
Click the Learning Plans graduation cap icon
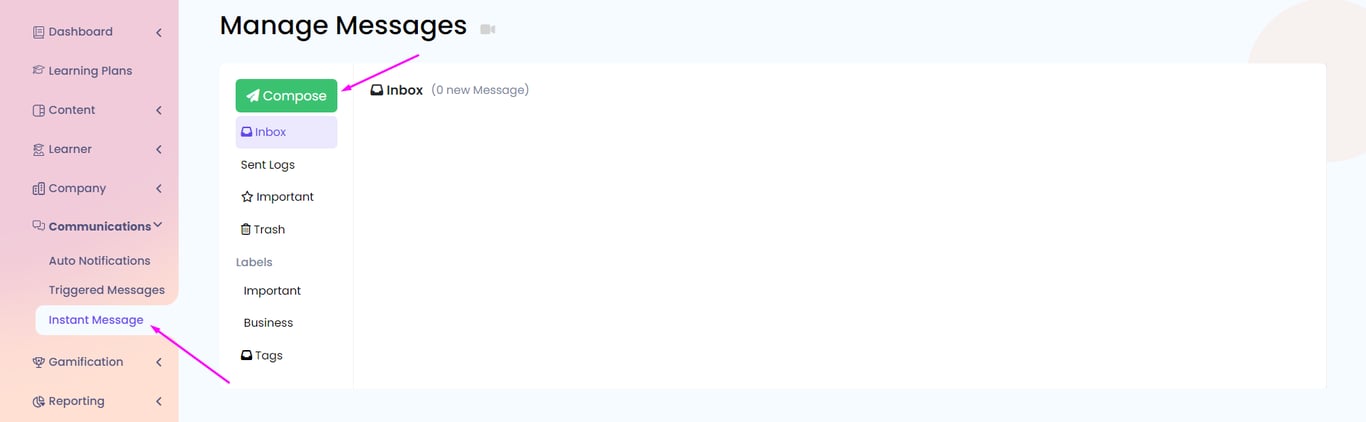tap(39, 71)
